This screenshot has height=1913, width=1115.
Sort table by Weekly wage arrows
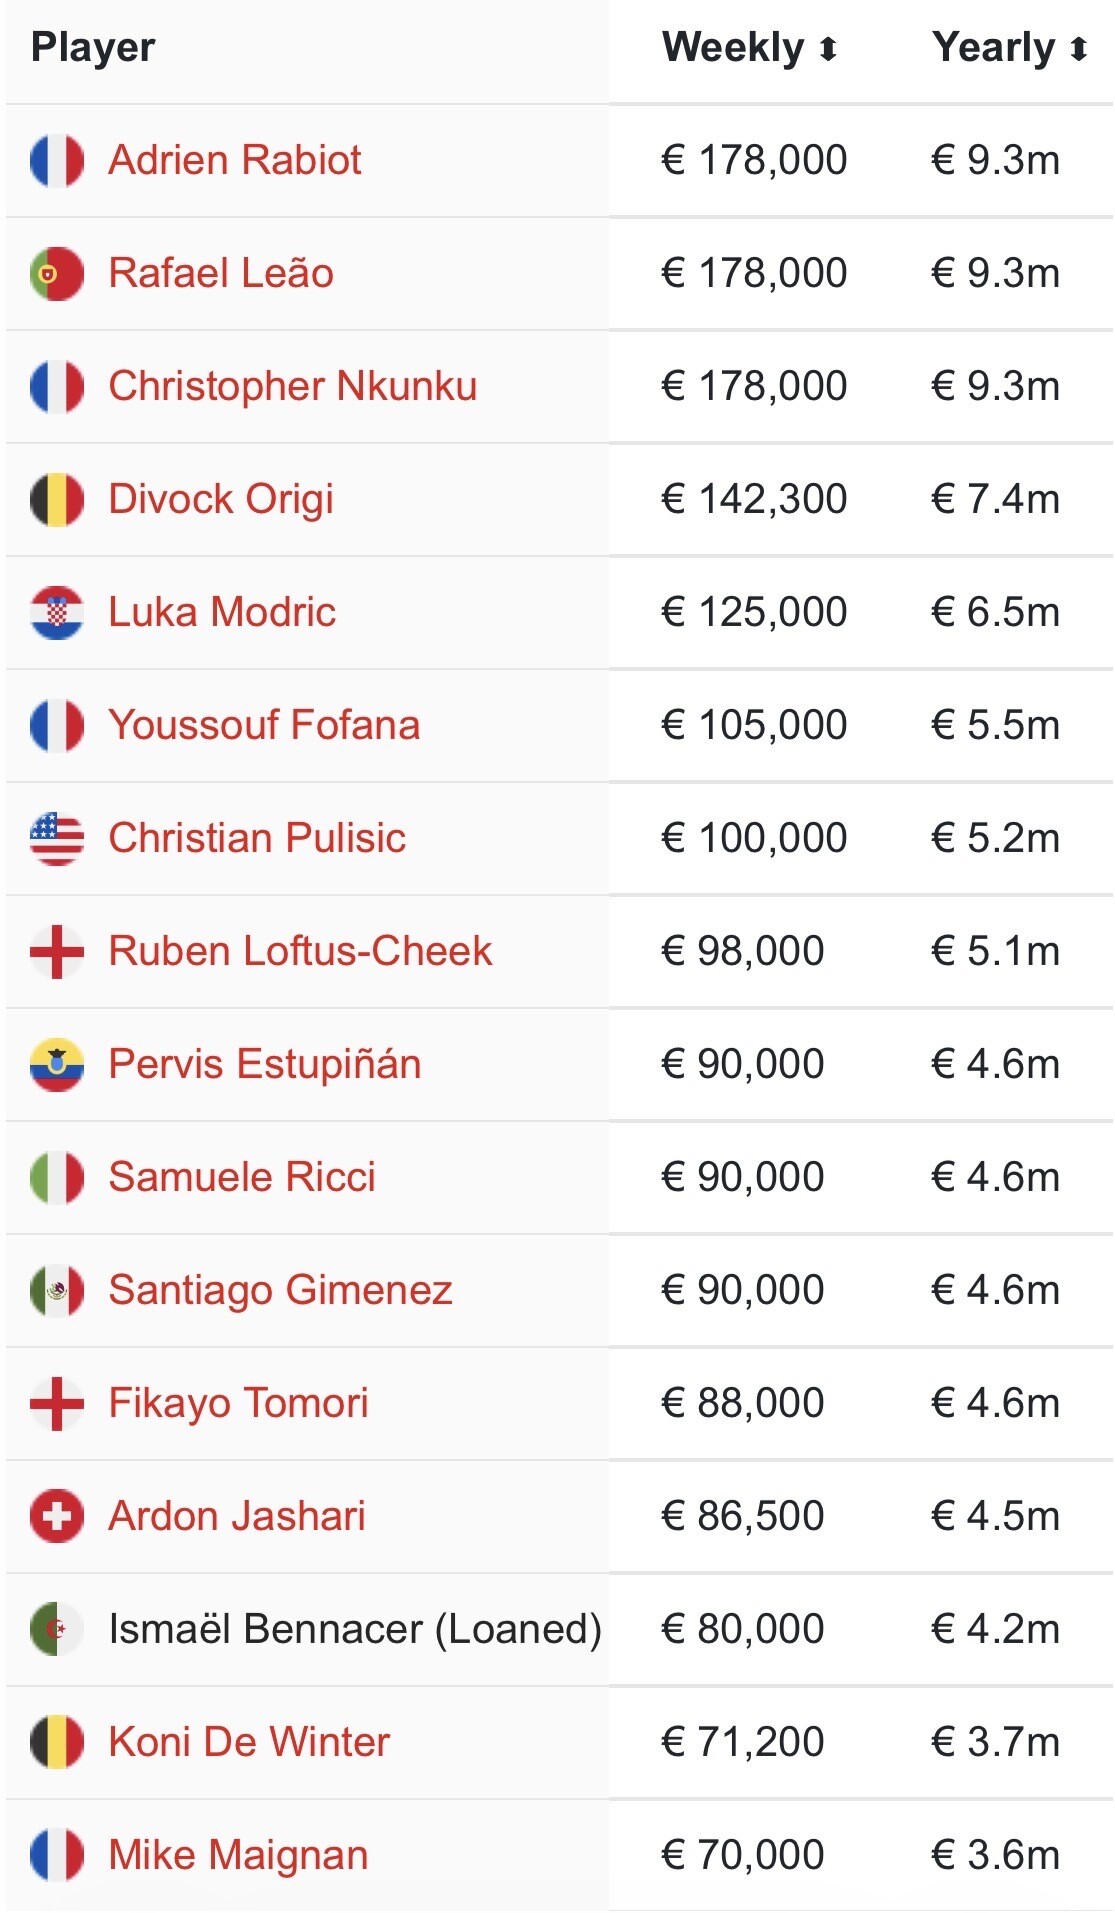(828, 49)
